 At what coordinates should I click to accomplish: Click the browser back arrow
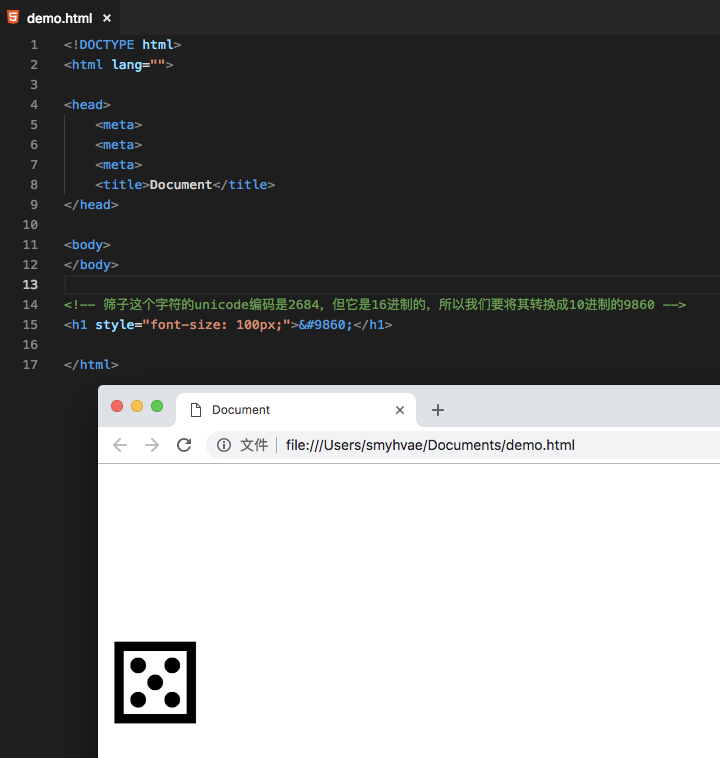click(x=119, y=445)
